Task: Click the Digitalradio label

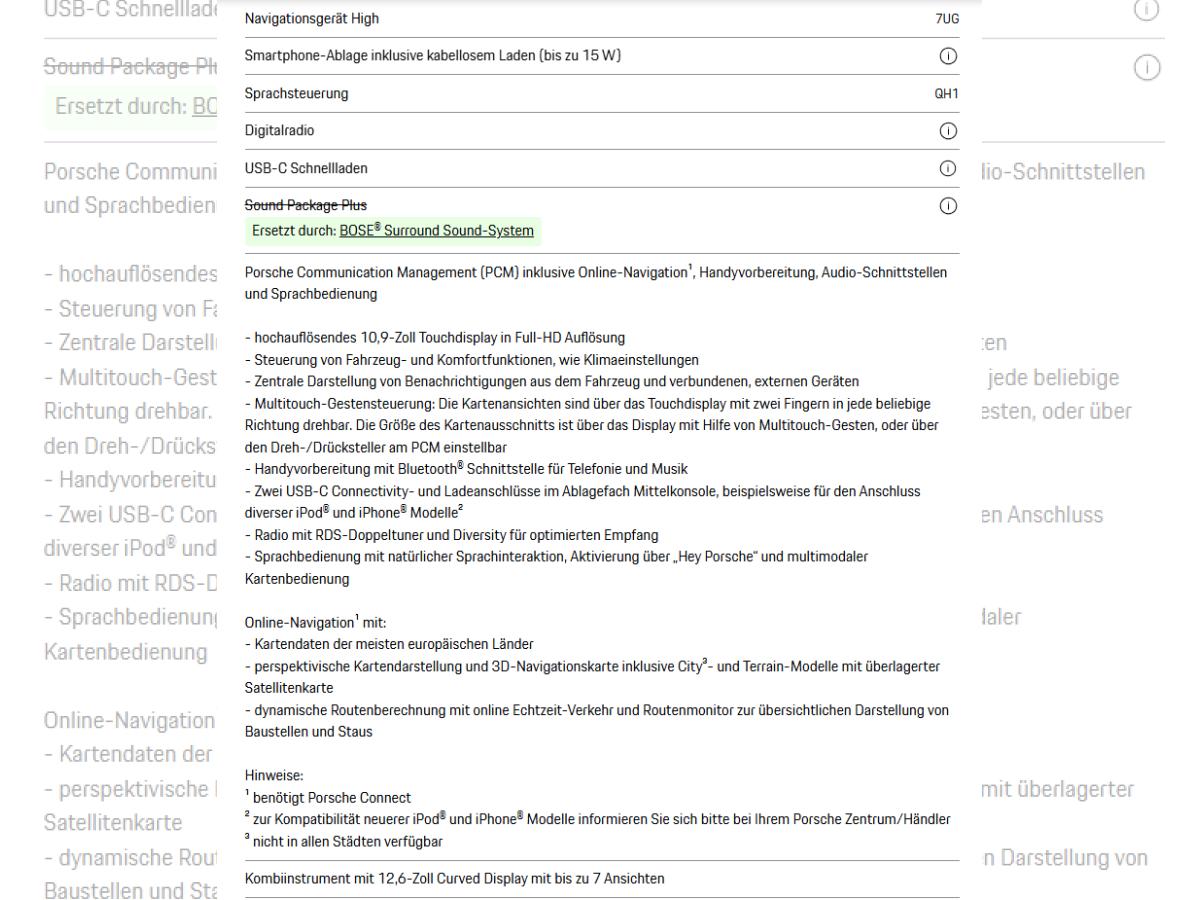Action: (x=271, y=131)
